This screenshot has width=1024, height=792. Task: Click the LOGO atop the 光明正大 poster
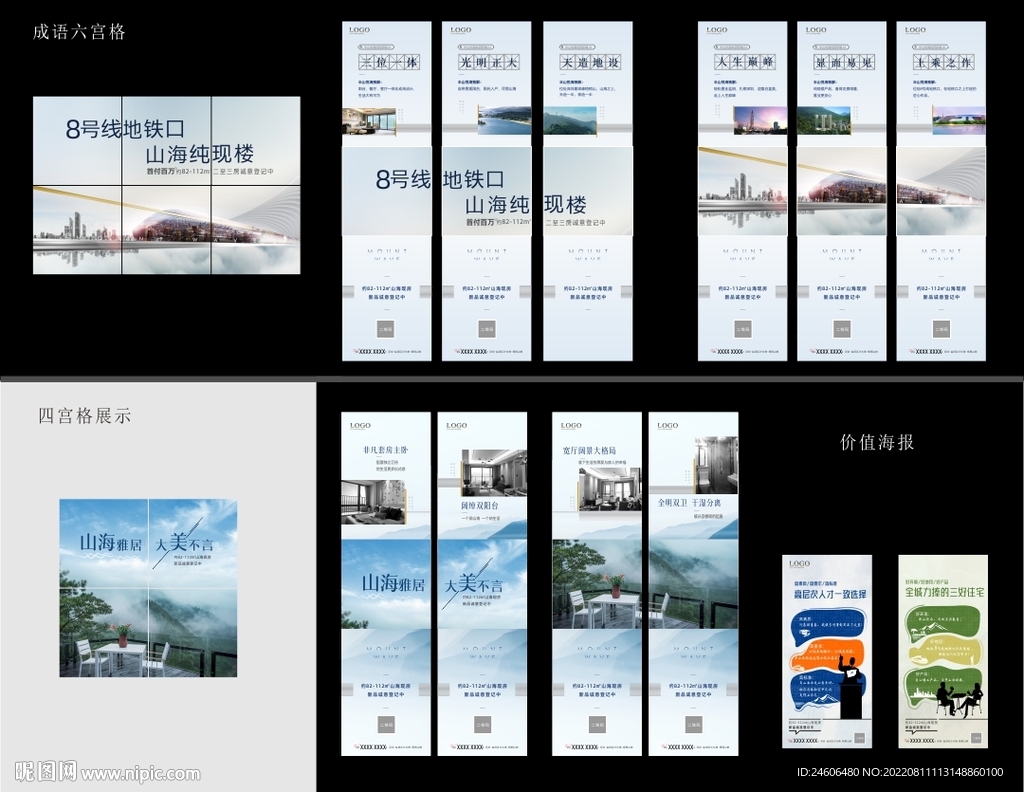[x=459, y=31]
